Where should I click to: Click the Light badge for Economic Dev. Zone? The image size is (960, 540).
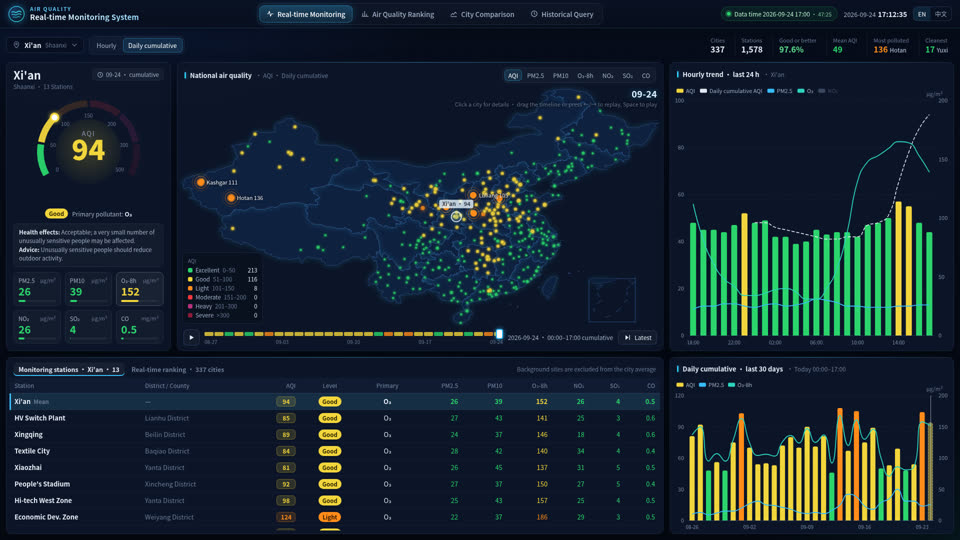(x=329, y=517)
